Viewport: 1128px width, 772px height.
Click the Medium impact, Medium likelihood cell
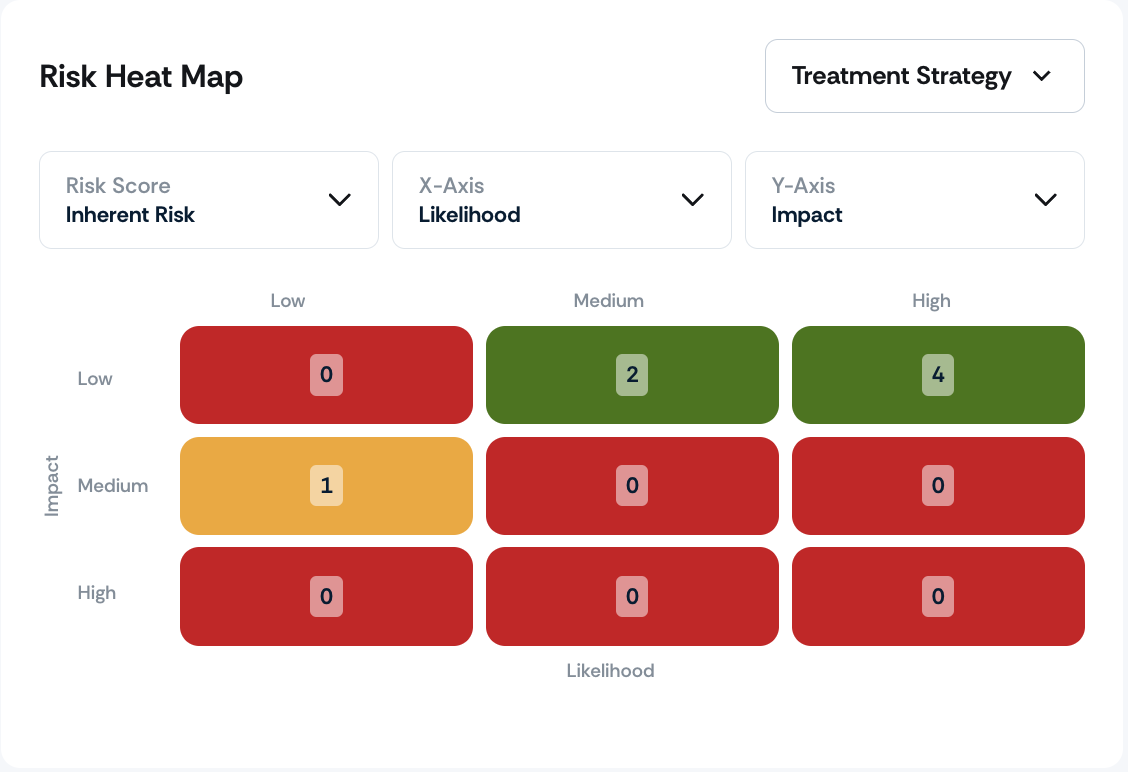(632, 486)
